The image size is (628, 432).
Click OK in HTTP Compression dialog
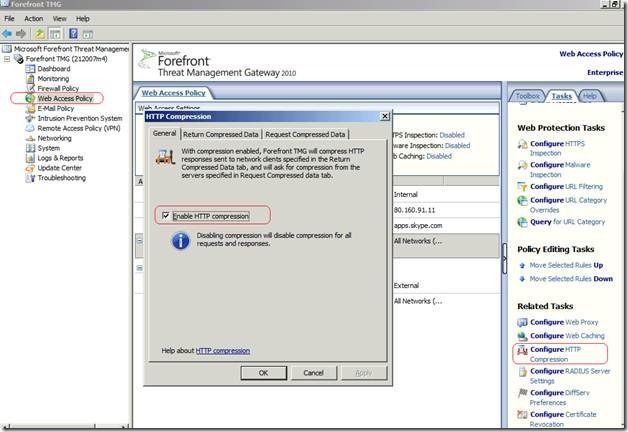tap(264, 373)
